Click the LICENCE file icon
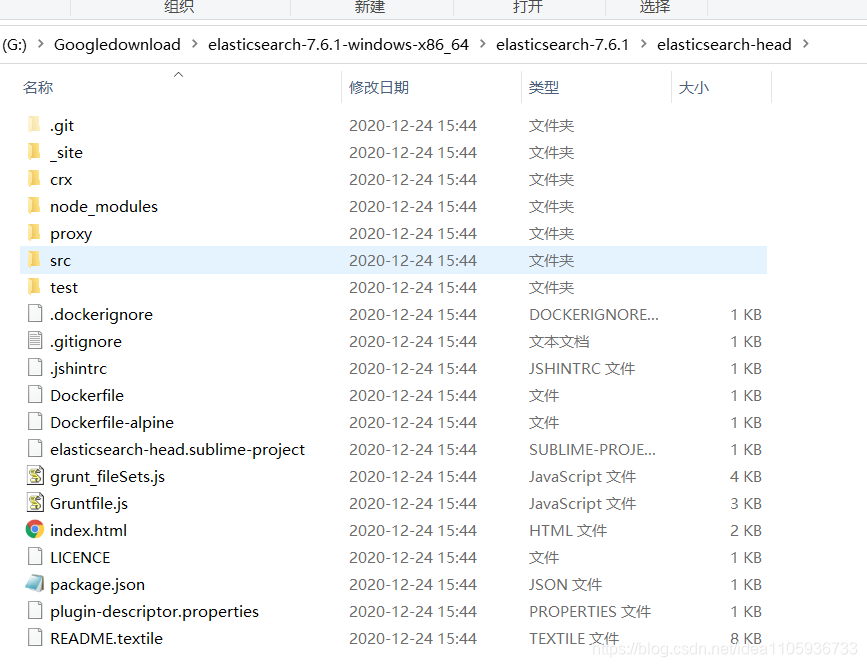Viewport: 867px width, 667px height. (x=35, y=557)
